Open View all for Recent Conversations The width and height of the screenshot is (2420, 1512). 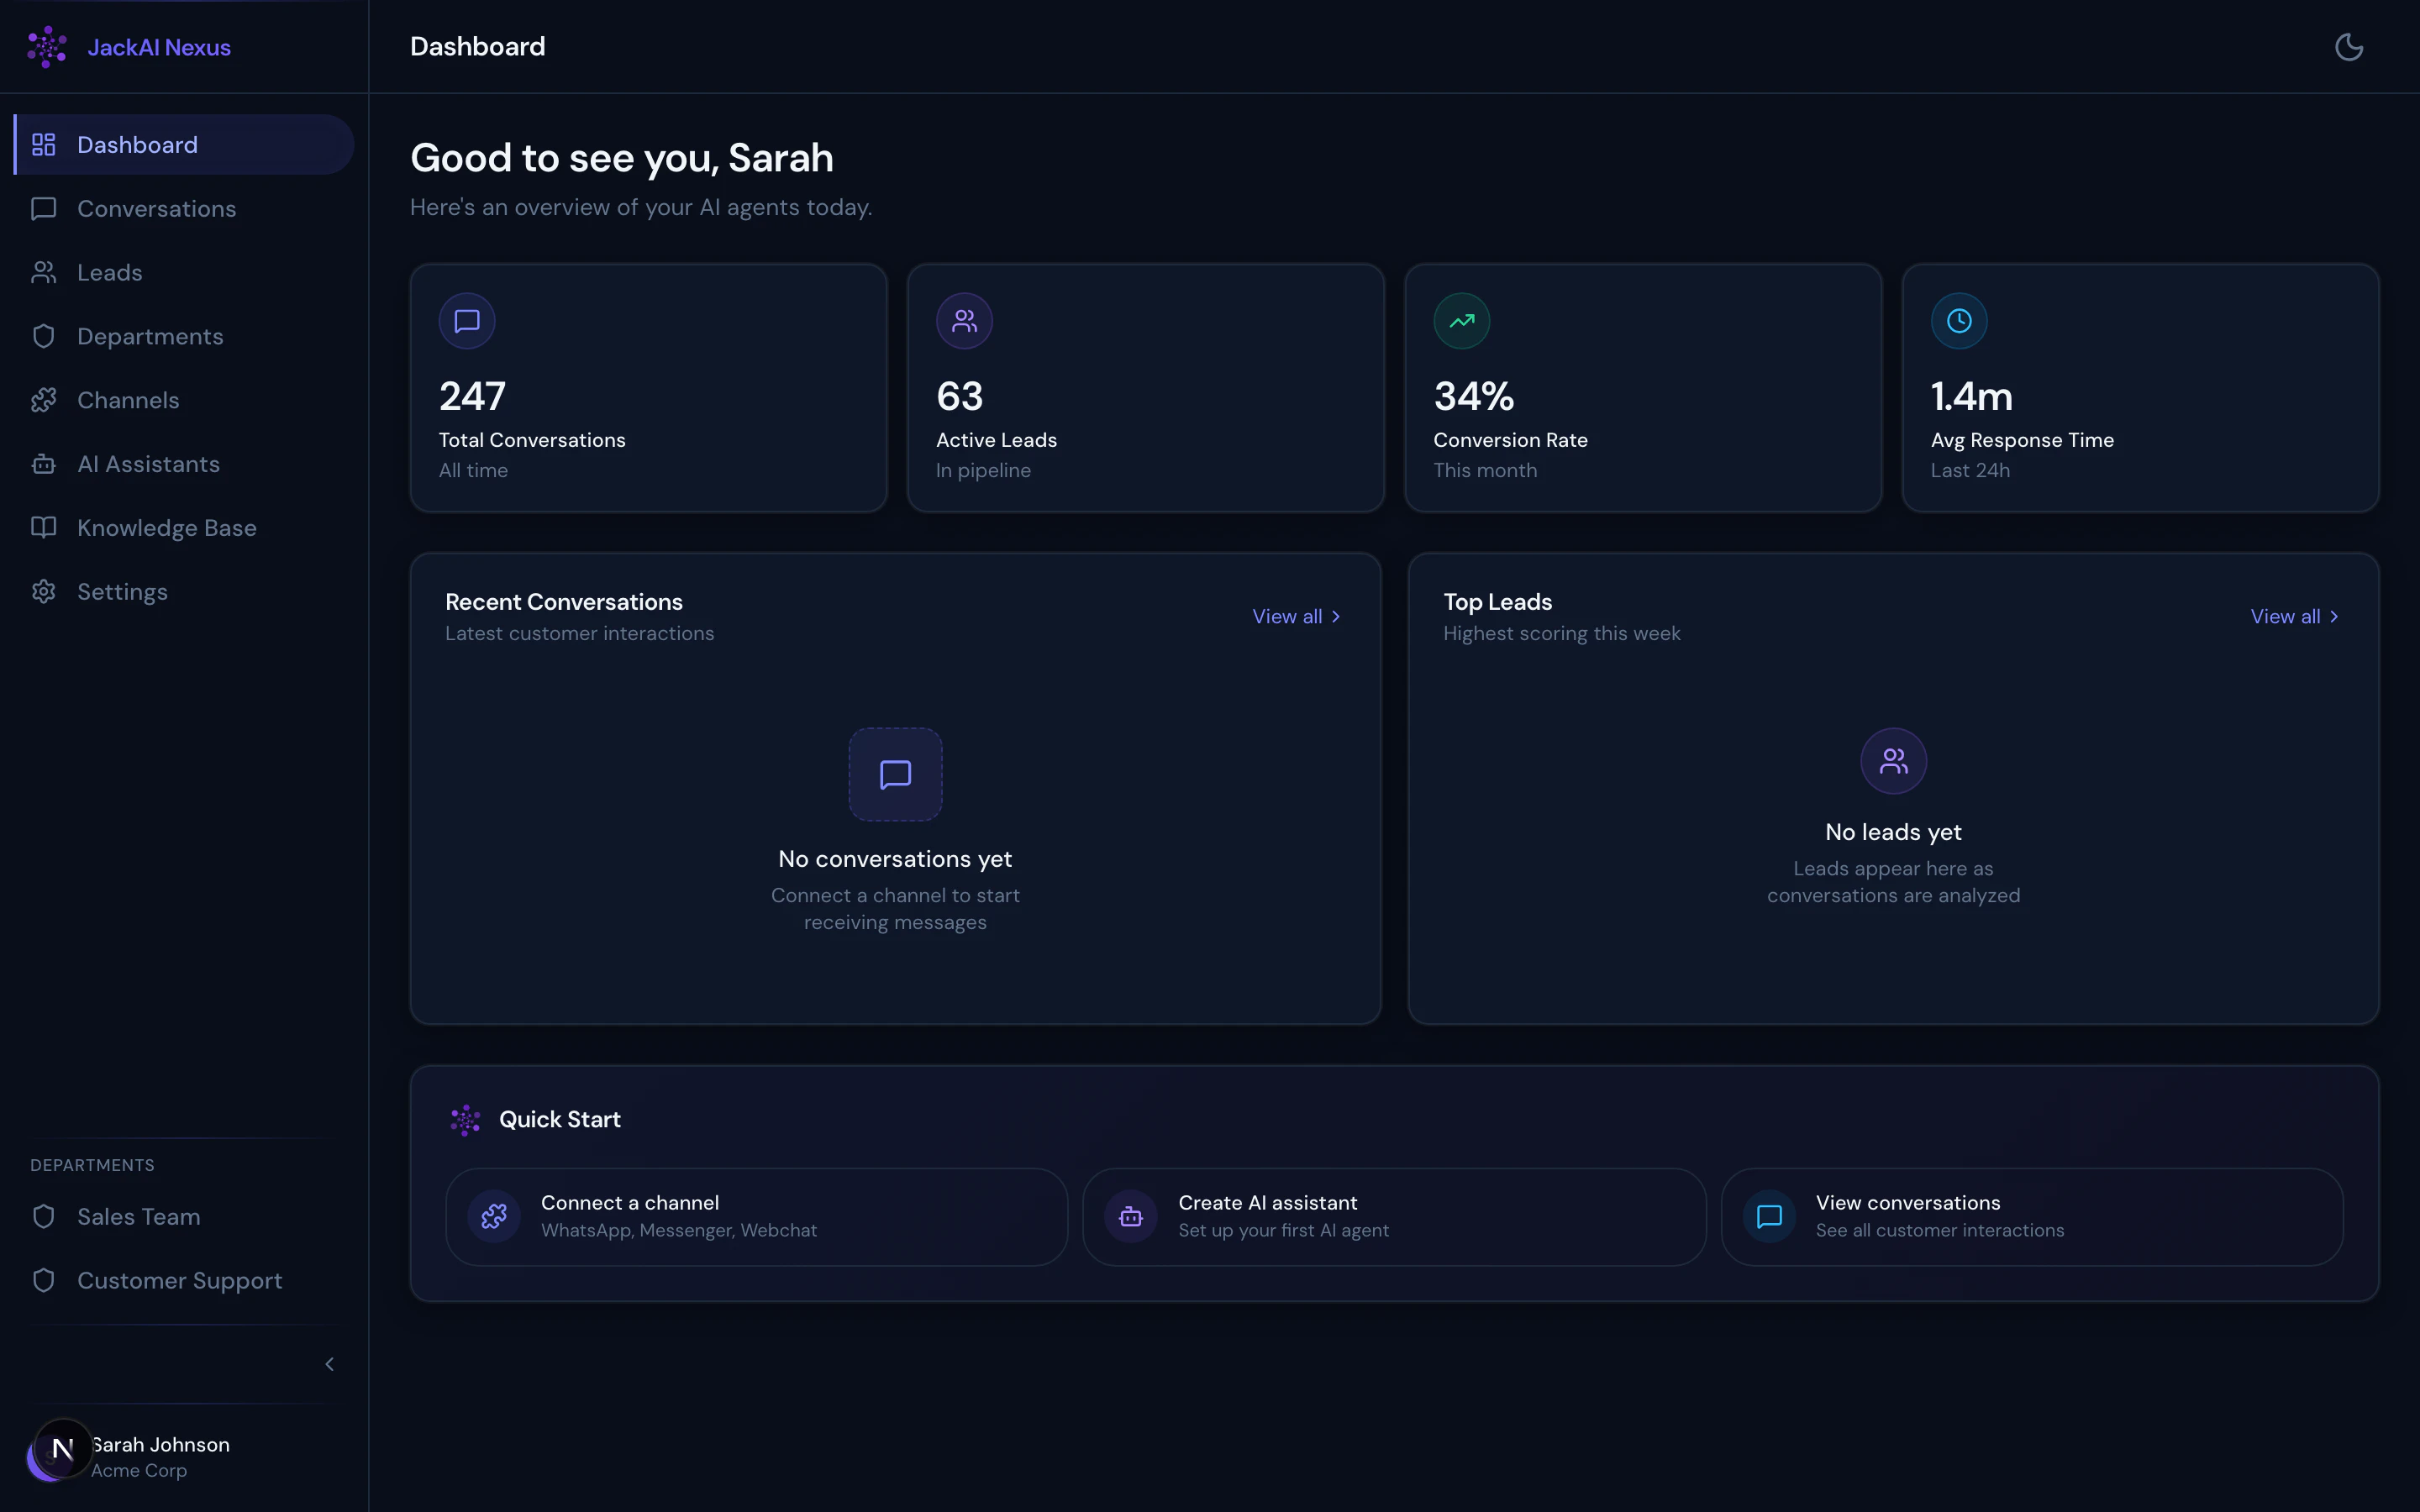click(x=1296, y=617)
